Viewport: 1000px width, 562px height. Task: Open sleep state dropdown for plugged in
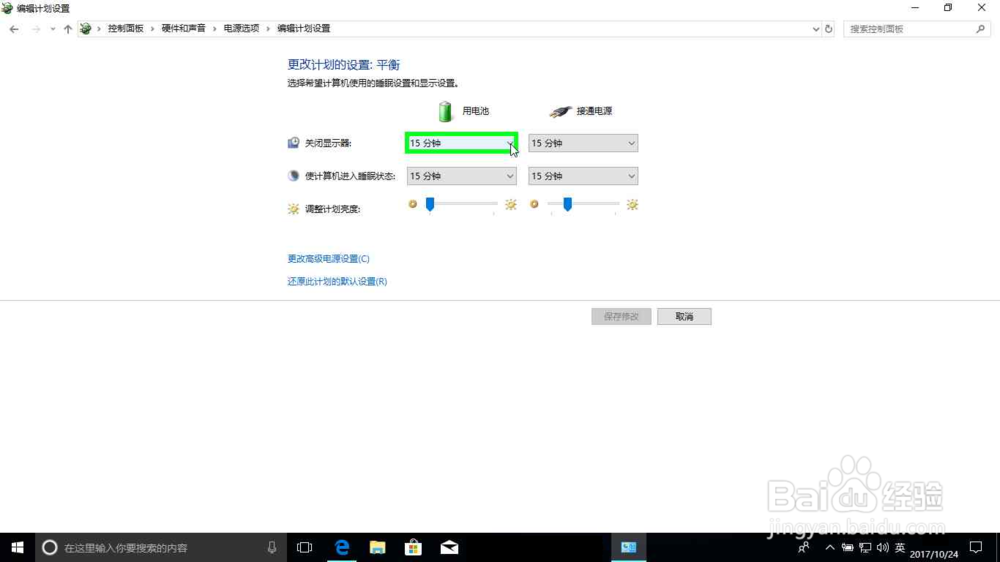583,176
